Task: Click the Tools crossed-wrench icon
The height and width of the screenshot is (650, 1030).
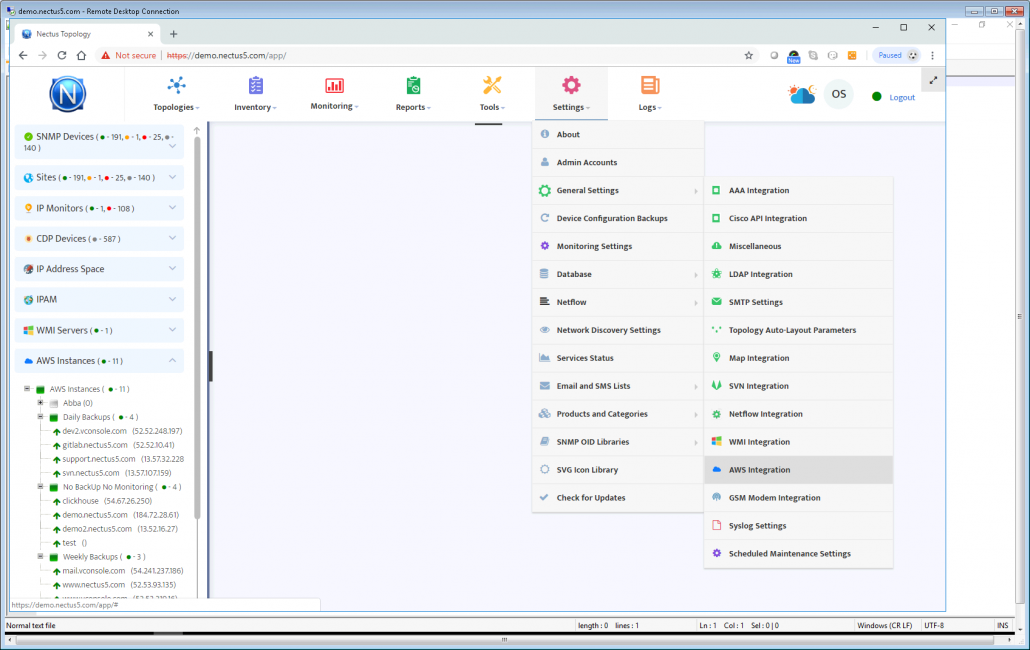Action: [x=491, y=85]
